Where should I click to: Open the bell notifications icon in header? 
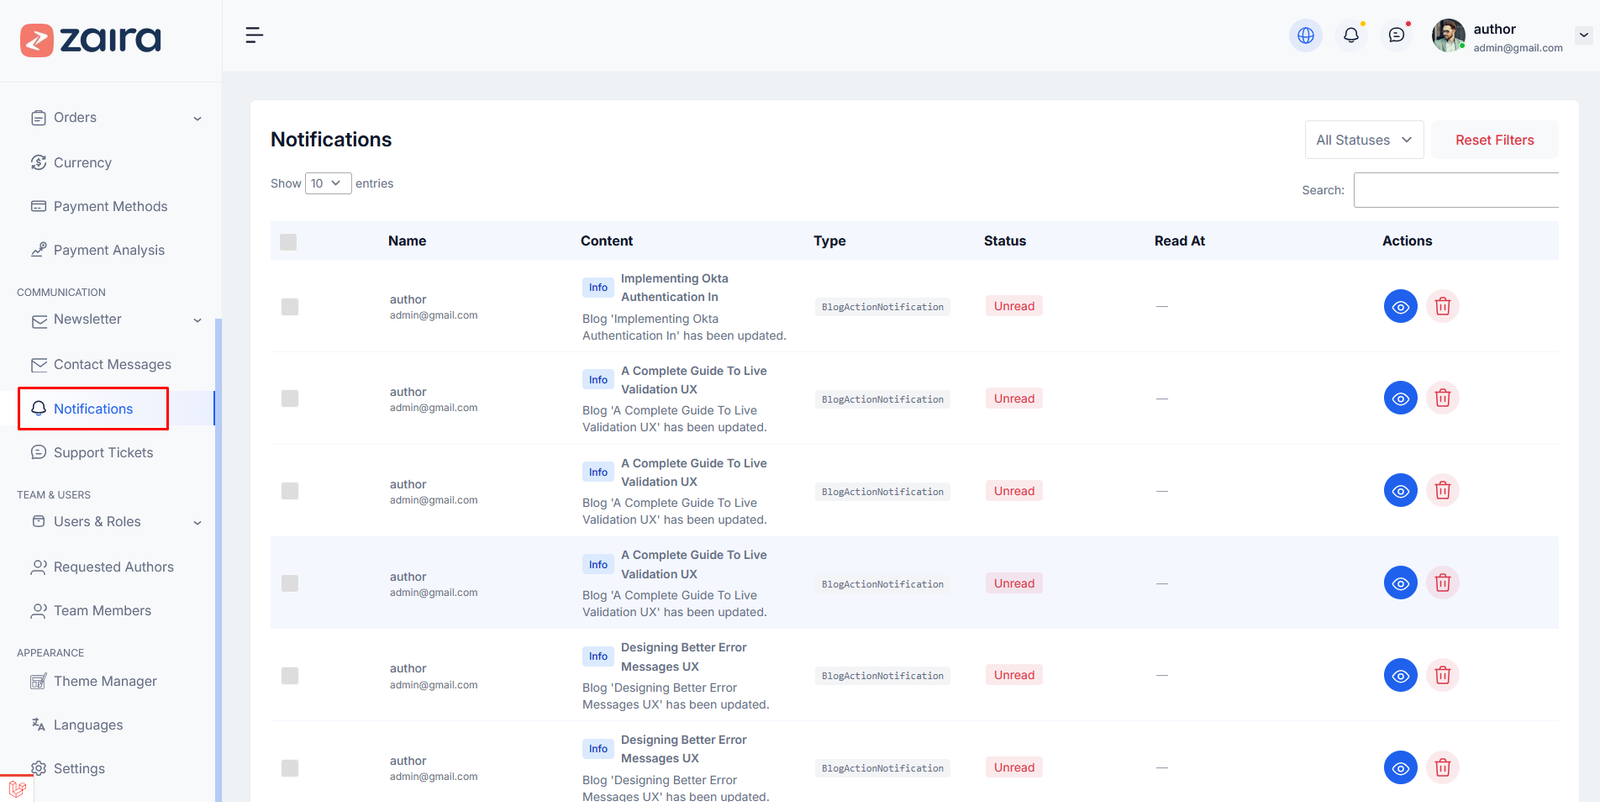point(1351,36)
